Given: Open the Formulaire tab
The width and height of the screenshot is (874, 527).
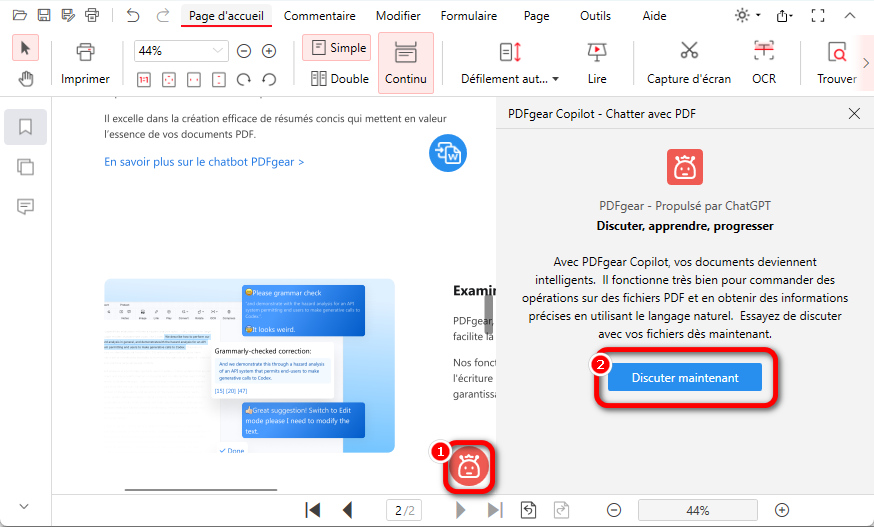Looking at the screenshot, I should click(x=469, y=16).
